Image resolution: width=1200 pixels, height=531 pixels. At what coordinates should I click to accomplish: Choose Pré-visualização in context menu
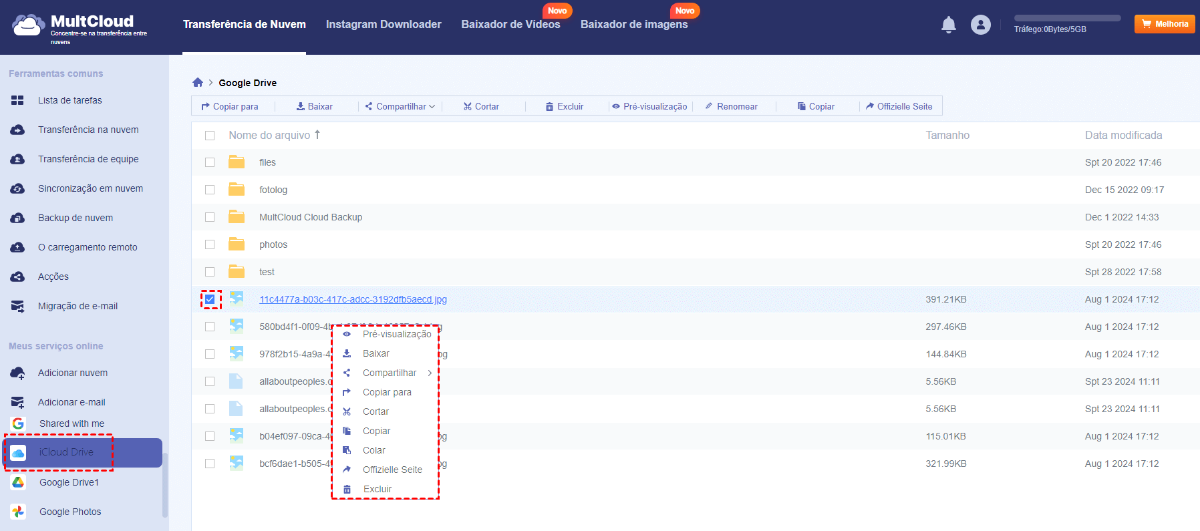click(x=386, y=334)
